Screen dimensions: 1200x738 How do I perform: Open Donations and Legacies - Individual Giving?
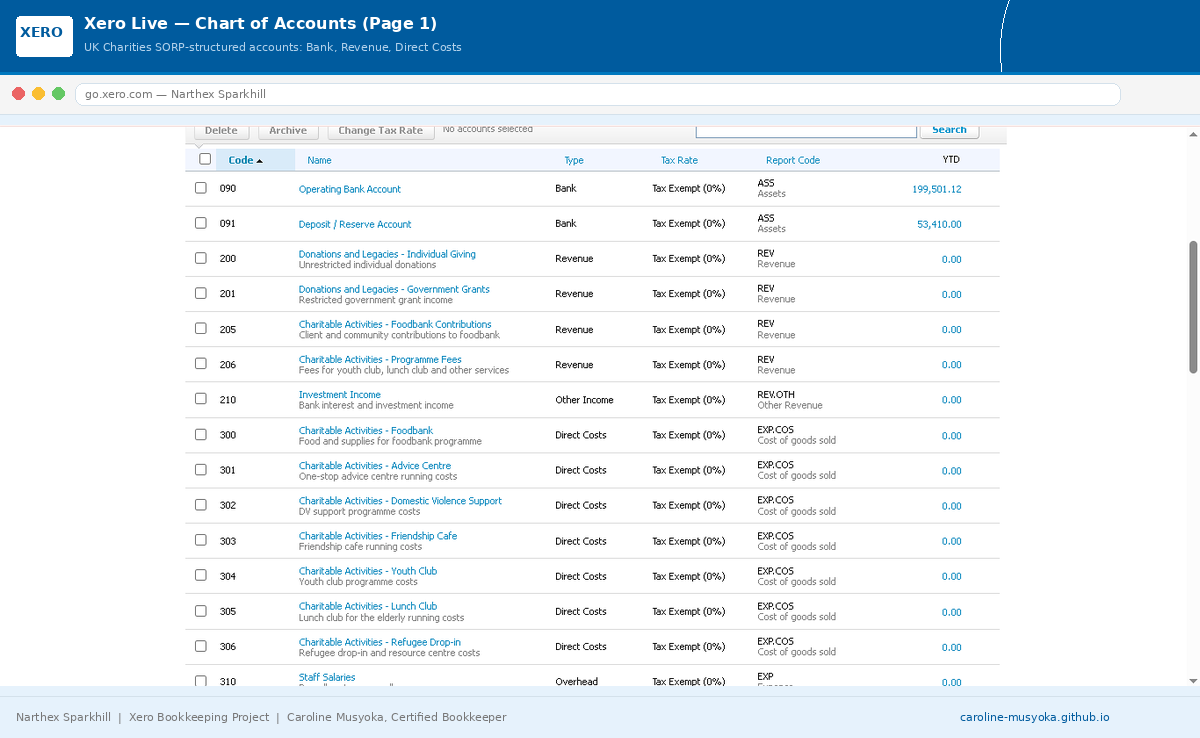pos(387,254)
